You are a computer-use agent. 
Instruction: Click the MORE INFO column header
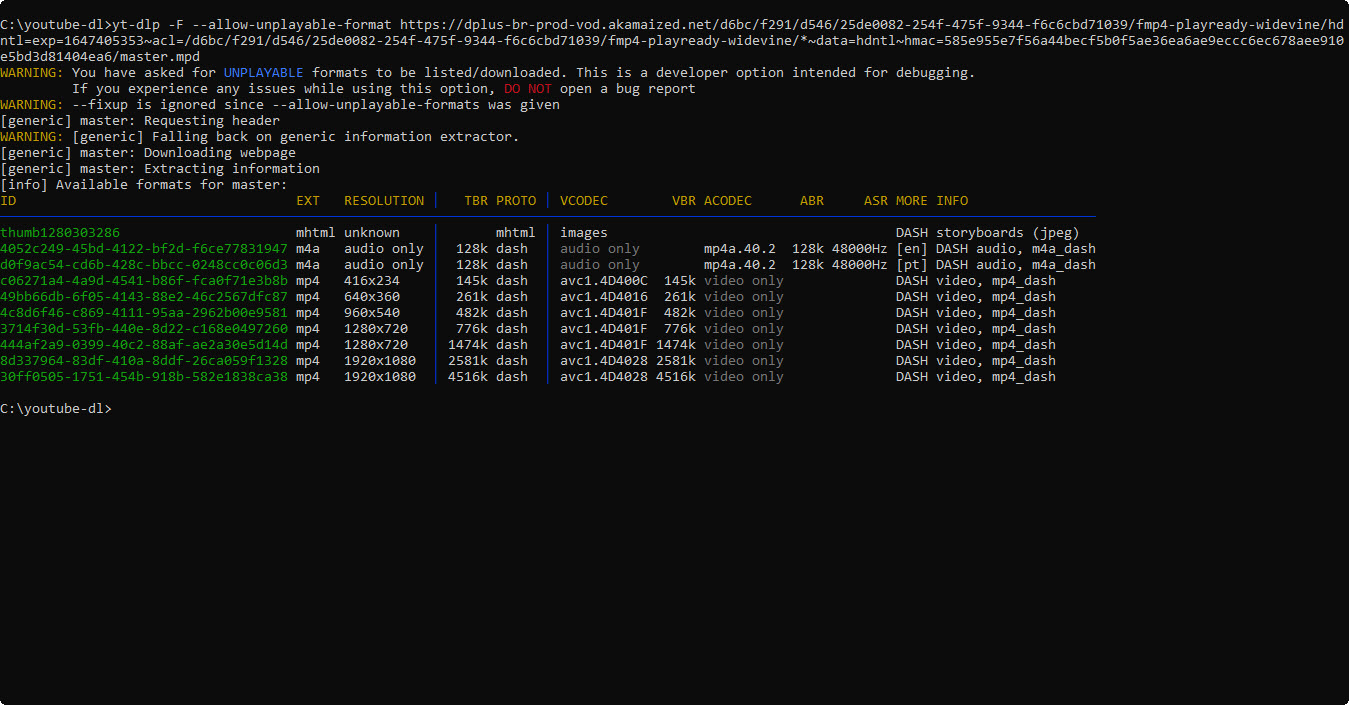pos(932,201)
